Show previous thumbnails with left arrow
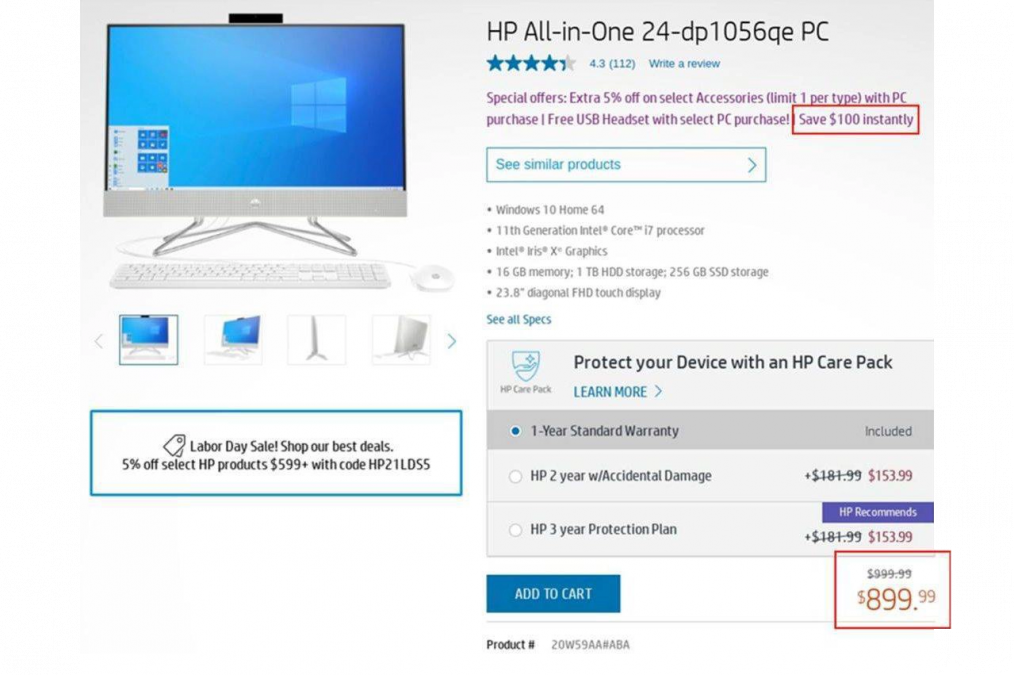The height and width of the screenshot is (675, 1014). point(99,341)
